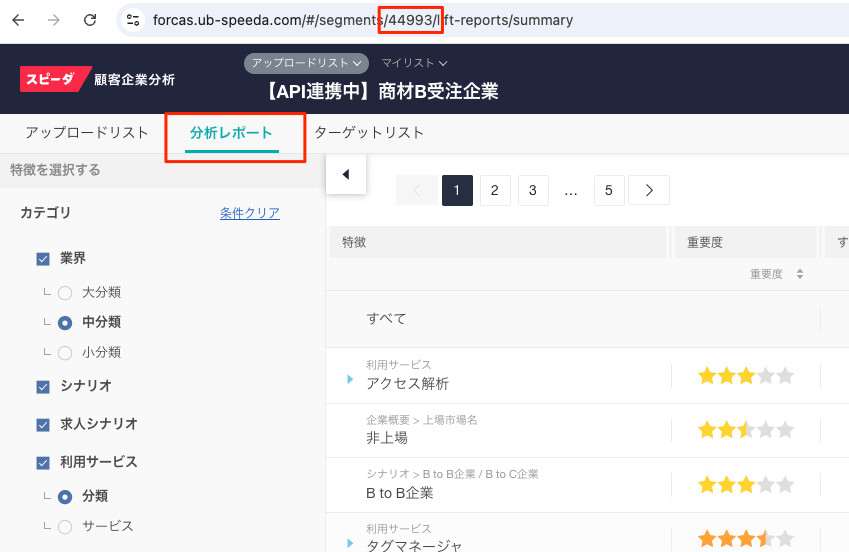Click the browser back arrow

[x=21, y=20]
